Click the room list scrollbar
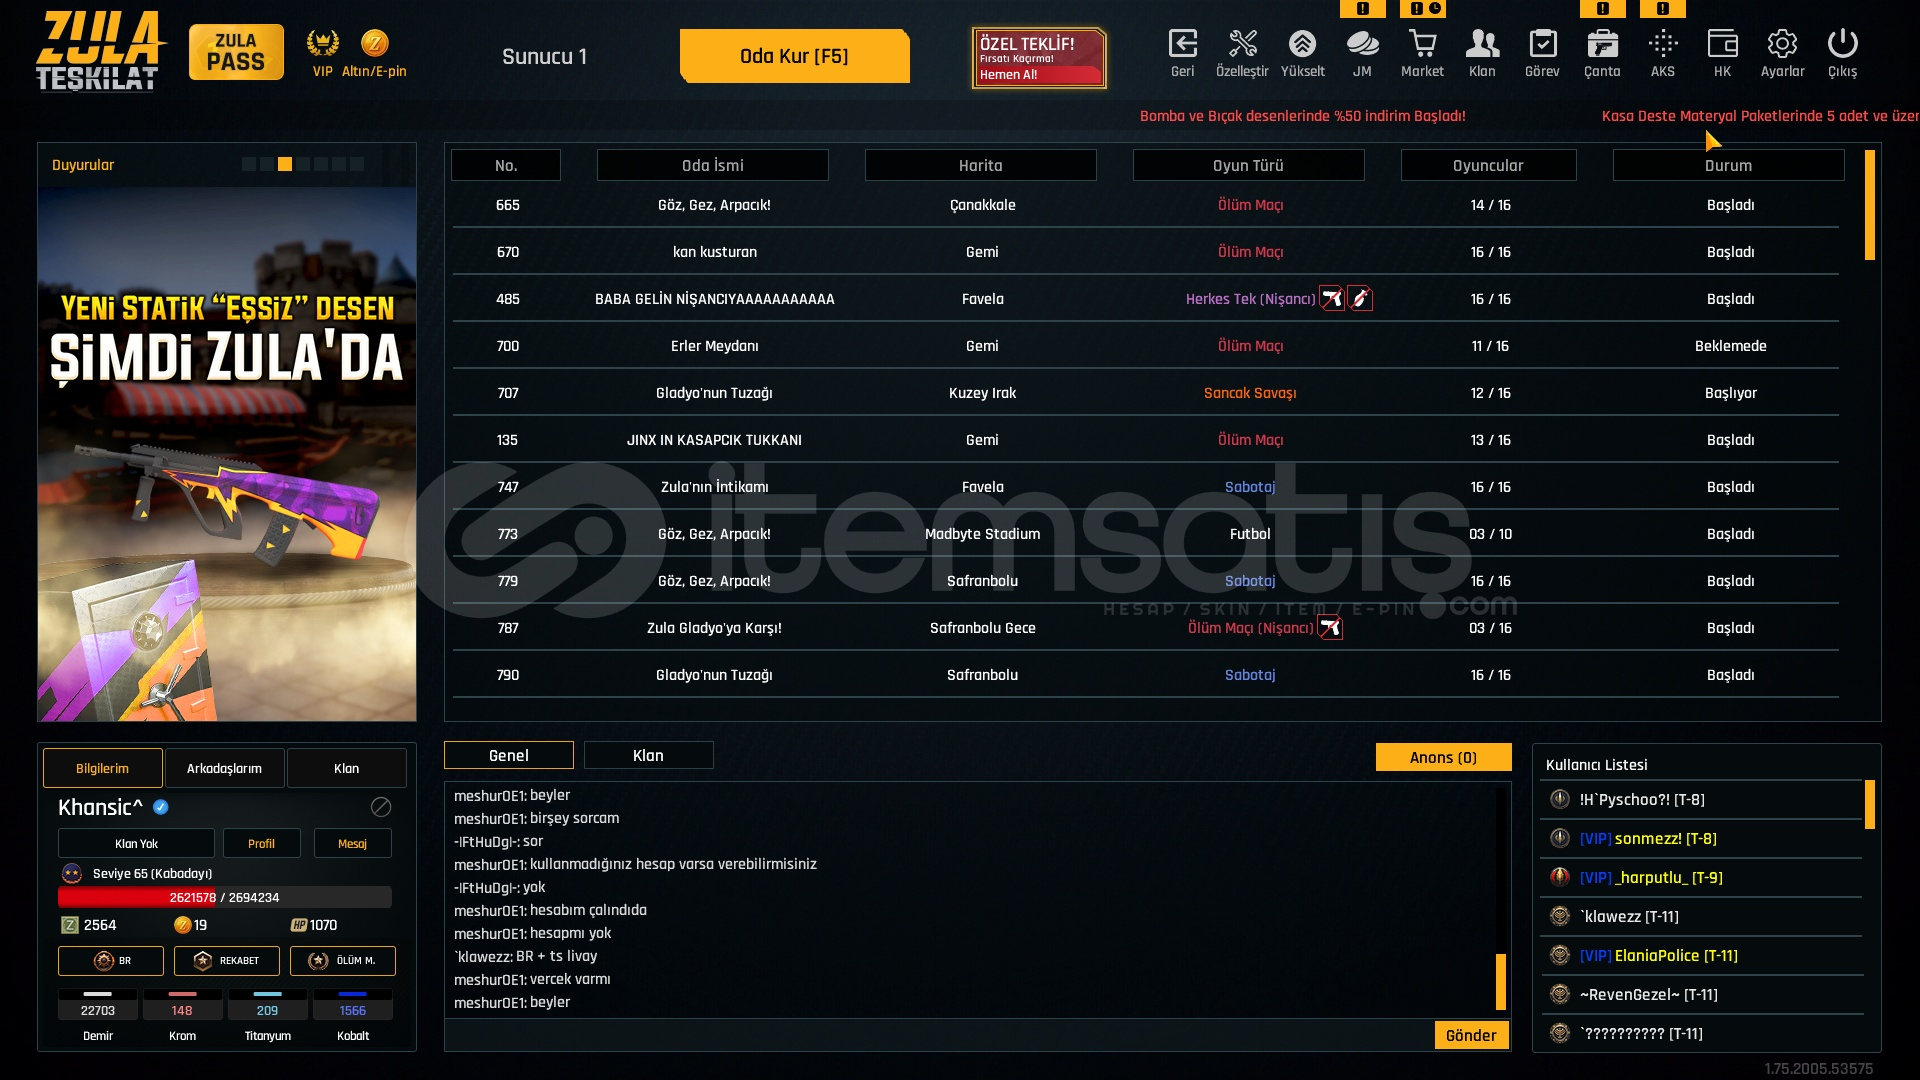This screenshot has height=1080, width=1920. tap(1870, 205)
